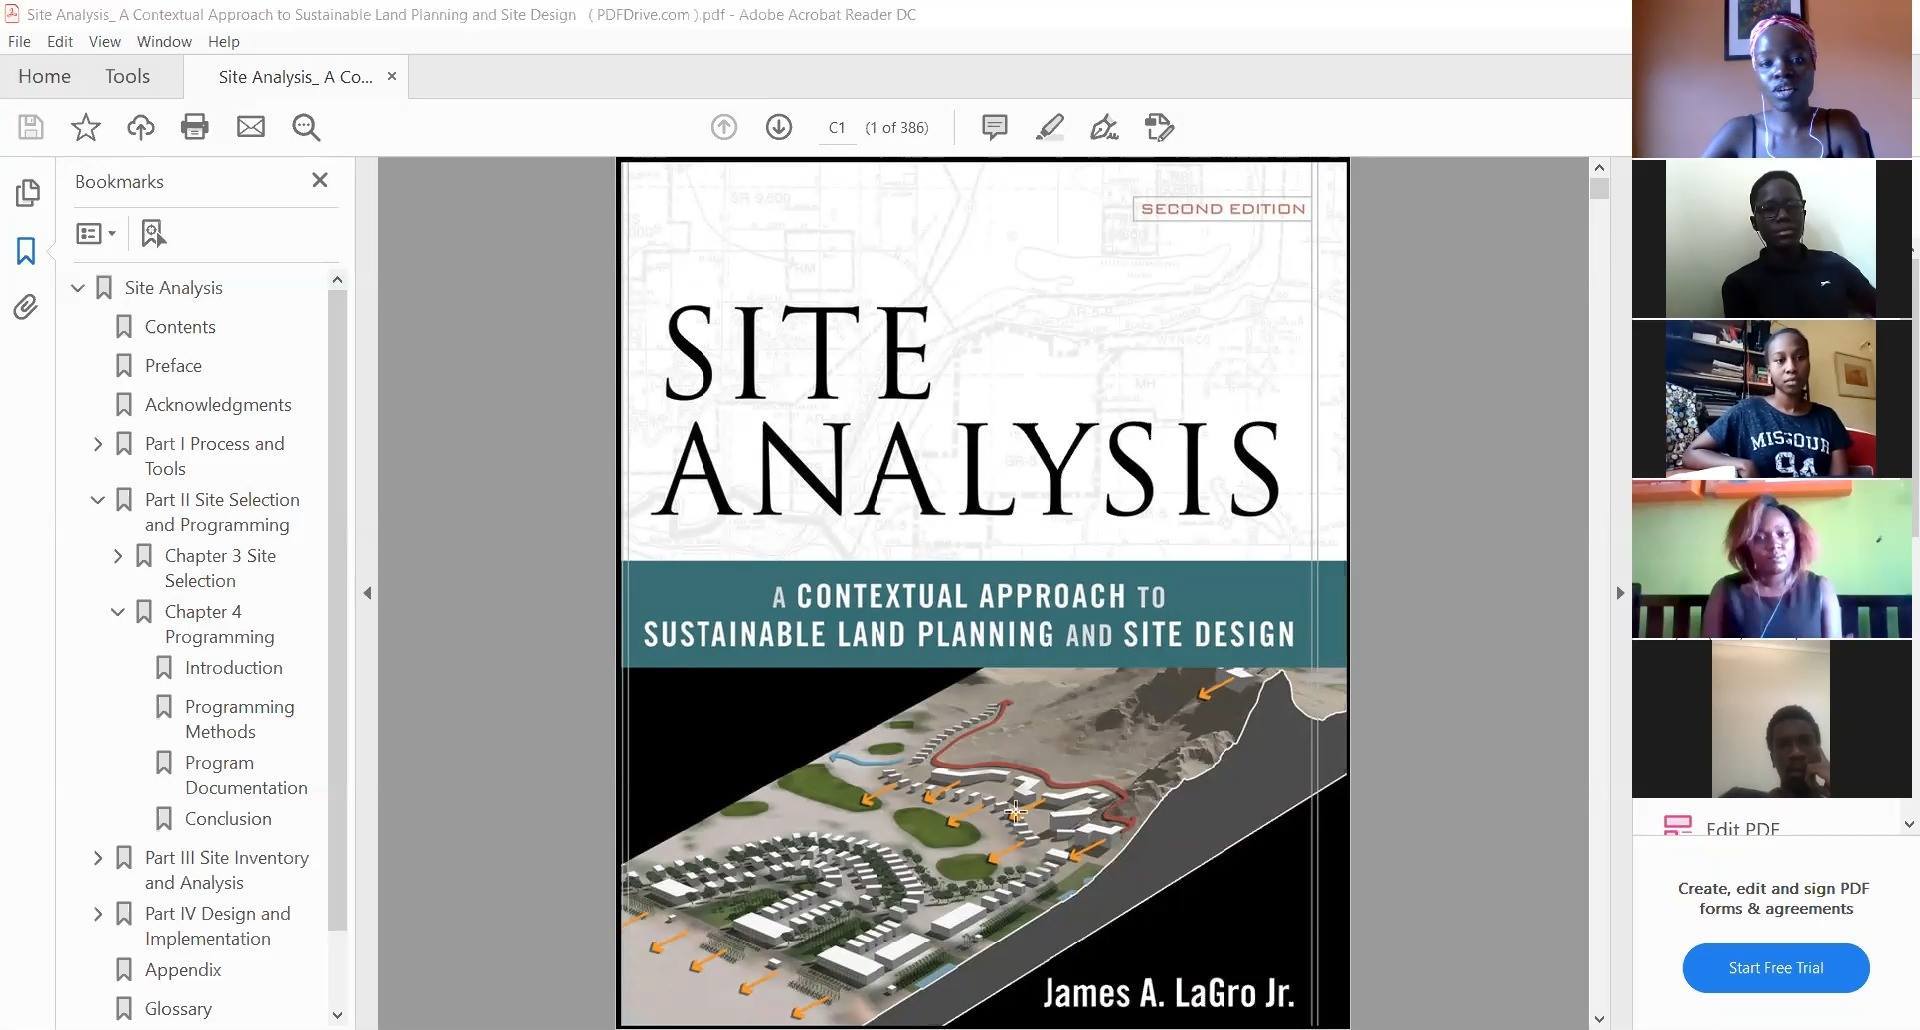Open the Introduction bookmark
This screenshot has height=1030, width=1920.
233,668
